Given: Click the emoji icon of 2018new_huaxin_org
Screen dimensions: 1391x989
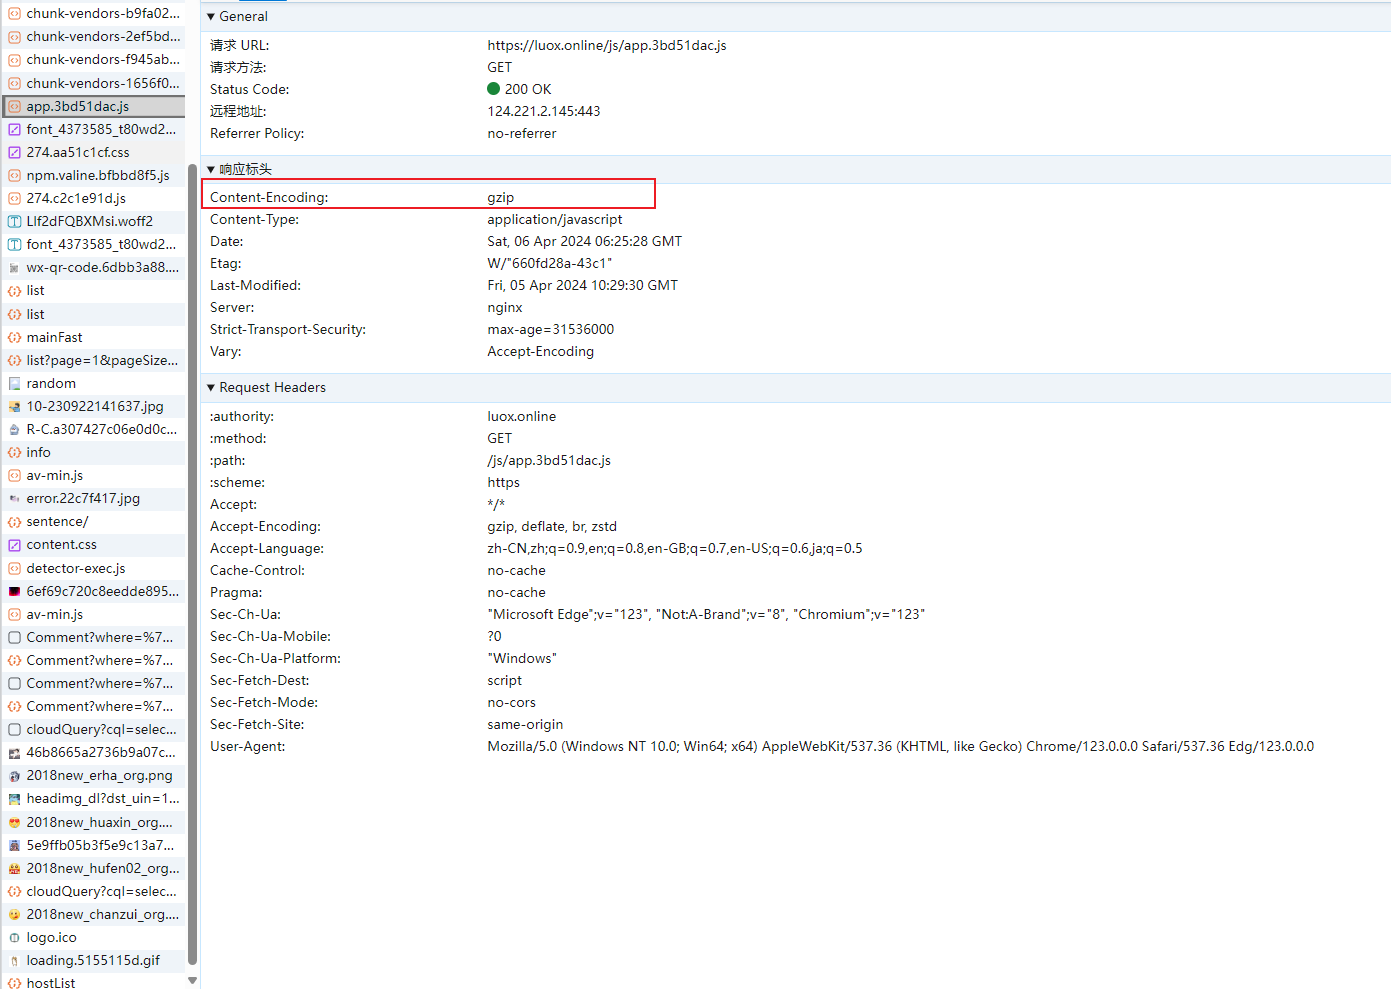Looking at the screenshot, I should coord(14,822).
